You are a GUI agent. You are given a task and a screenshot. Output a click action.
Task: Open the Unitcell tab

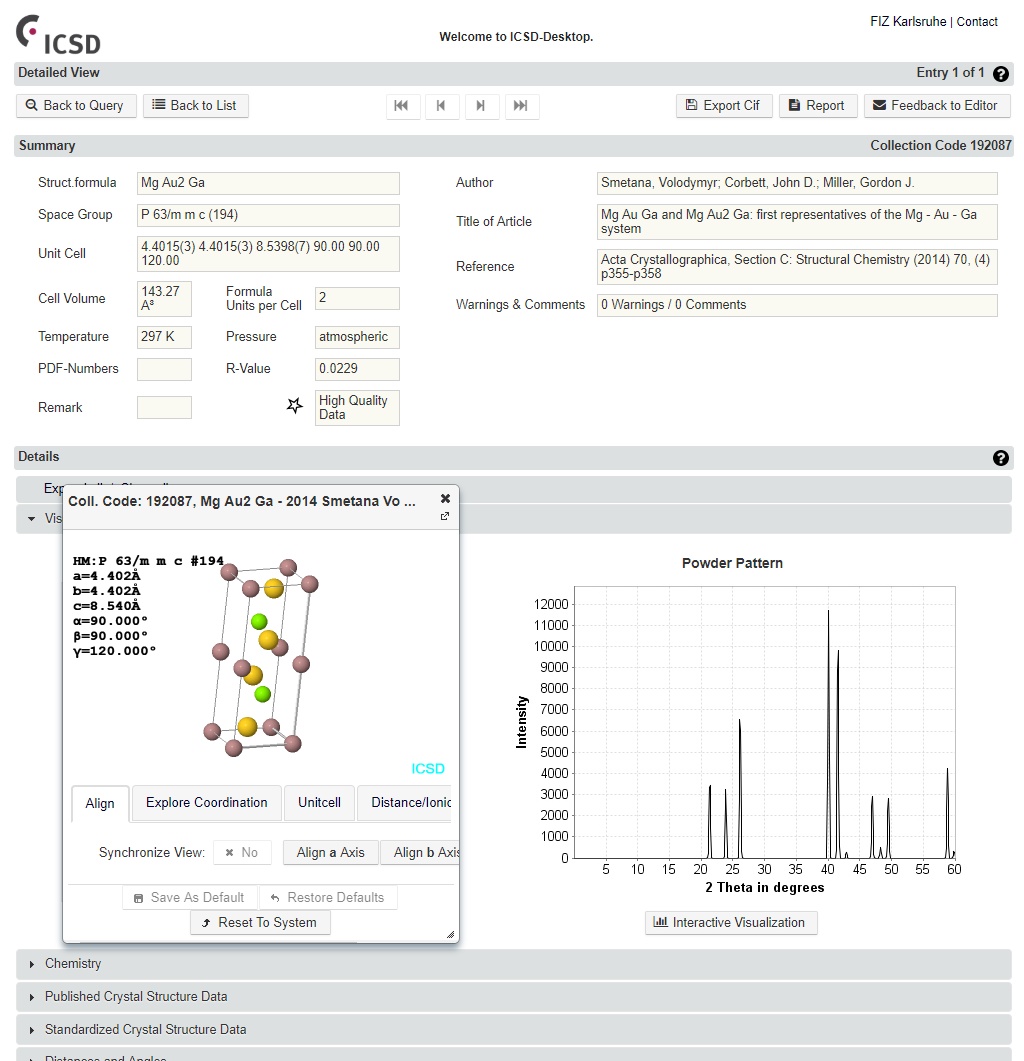tap(319, 803)
